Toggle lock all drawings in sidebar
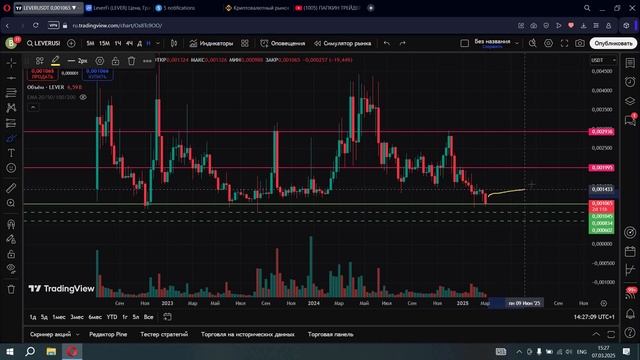 click(11, 254)
